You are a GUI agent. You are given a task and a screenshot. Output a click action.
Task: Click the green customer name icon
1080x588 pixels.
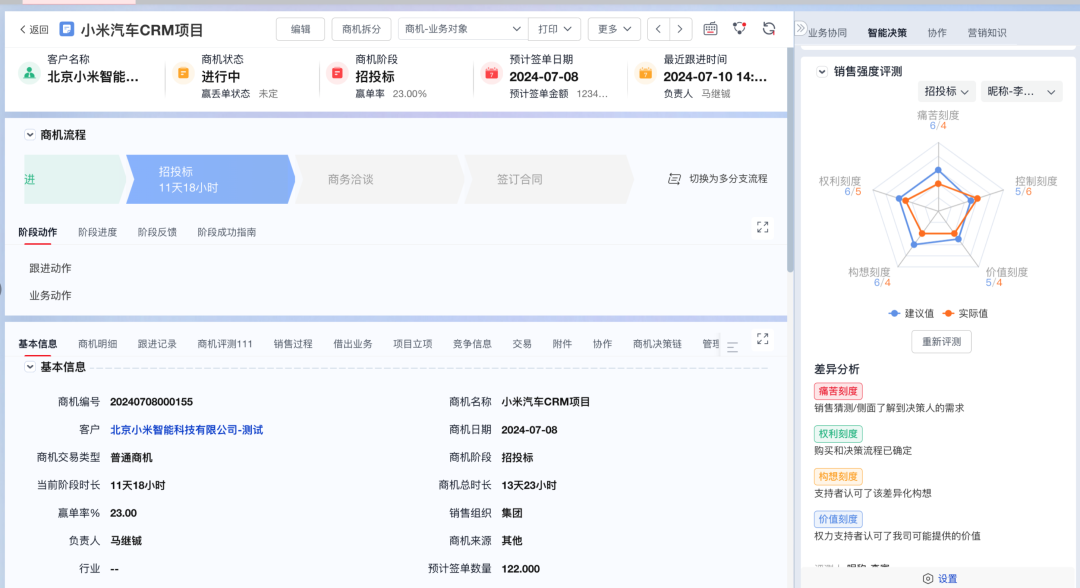pos(29,73)
